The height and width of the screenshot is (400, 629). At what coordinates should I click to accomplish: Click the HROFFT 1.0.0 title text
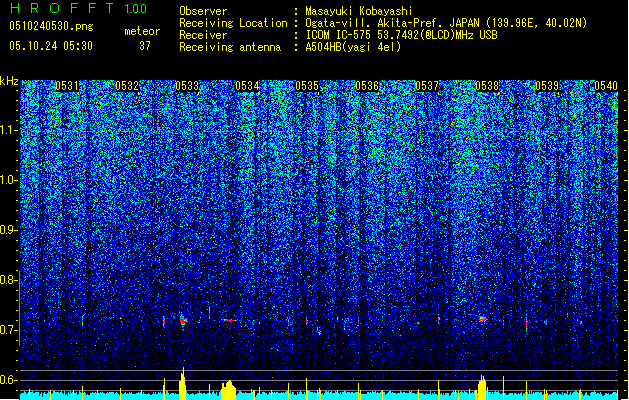click(x=78, y=8)
